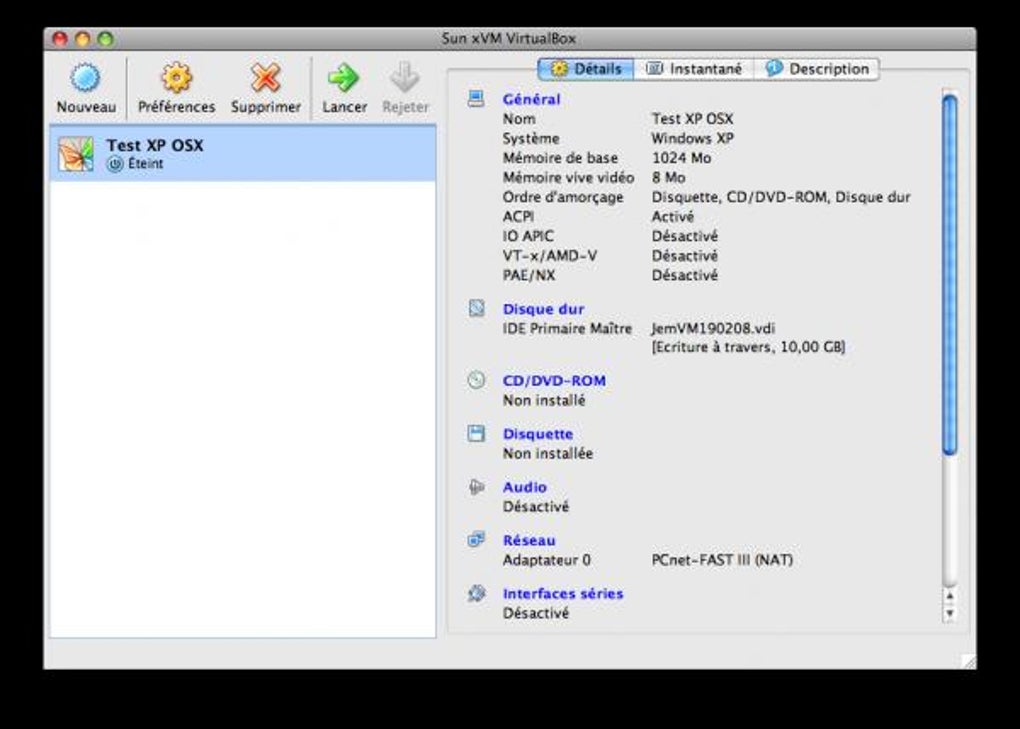Image resolution: width=1020 pixels, height=729 pixels.
Task: Click the "8 Mo" video memory value
Action: pyautogui.click(x=668, y=178)
